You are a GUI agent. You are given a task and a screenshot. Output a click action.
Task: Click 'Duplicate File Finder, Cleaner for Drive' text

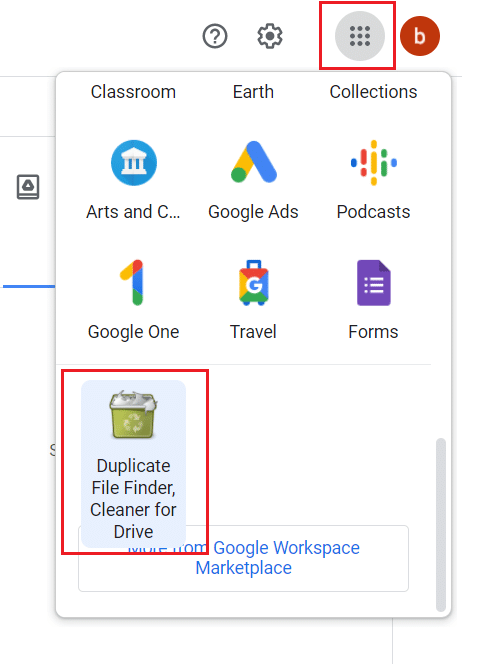[x=133, y=498]
